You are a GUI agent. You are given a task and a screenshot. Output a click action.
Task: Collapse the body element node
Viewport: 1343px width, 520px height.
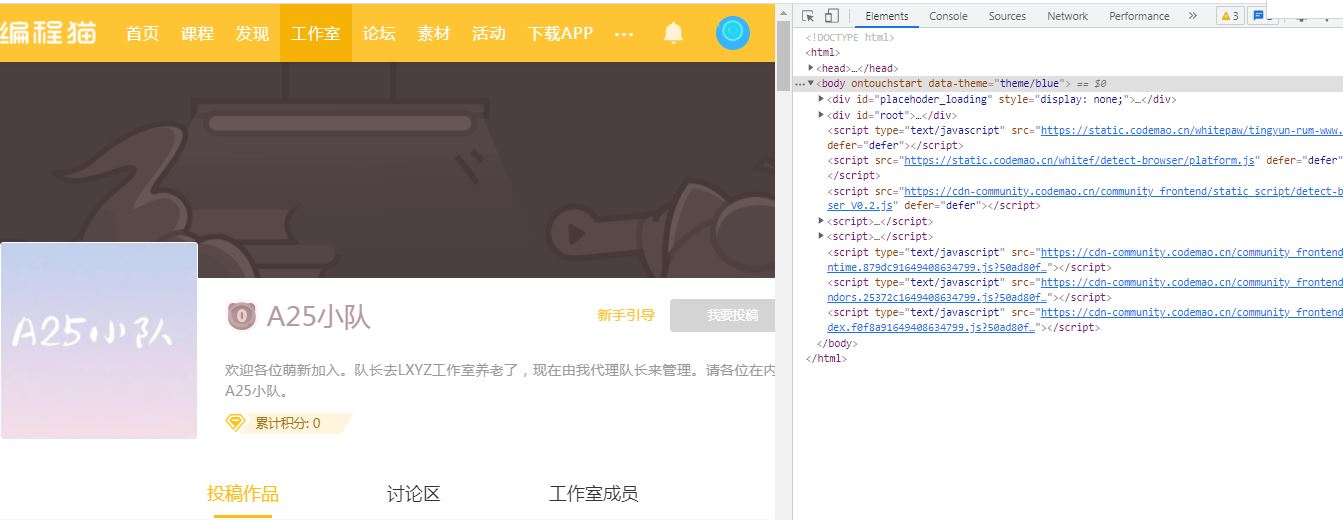point(811,84)
